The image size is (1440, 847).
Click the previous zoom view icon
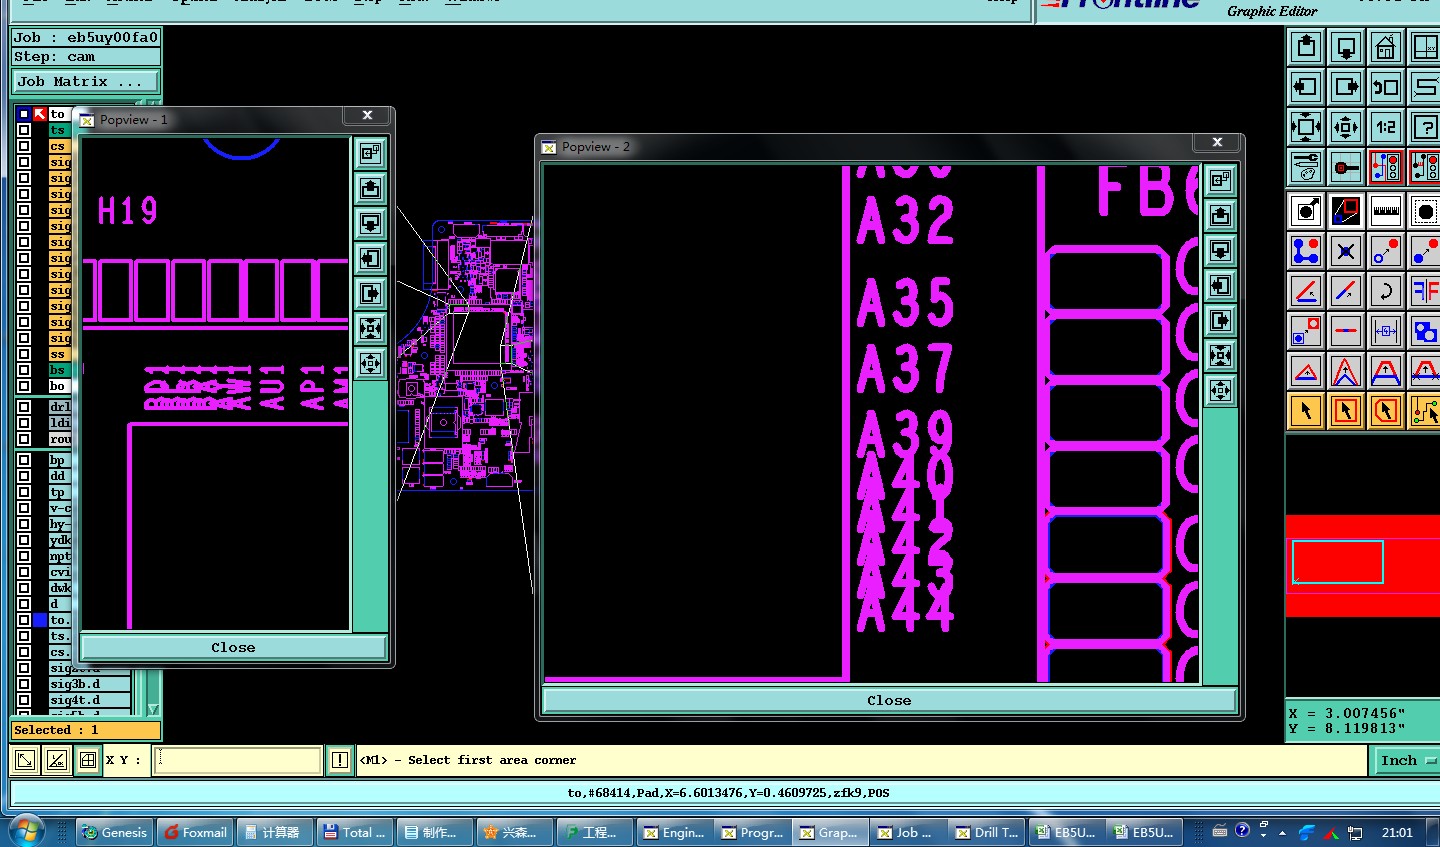[x=1386, y=87]
